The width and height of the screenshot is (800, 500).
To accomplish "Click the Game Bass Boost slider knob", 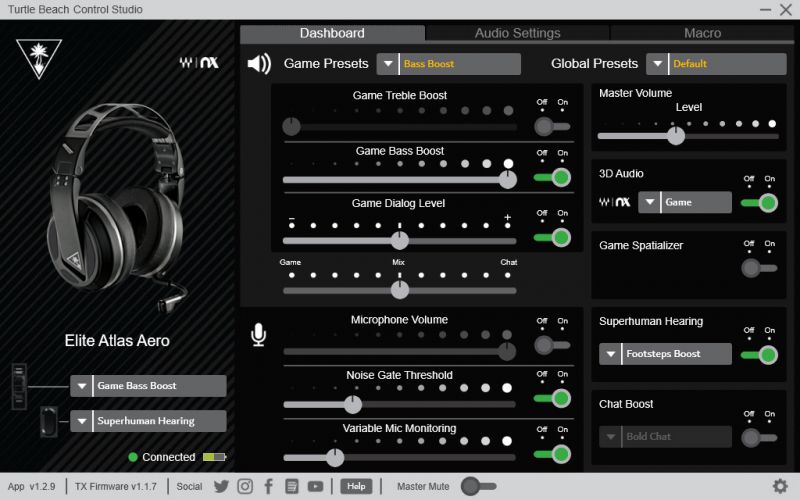I will point(508,180).
